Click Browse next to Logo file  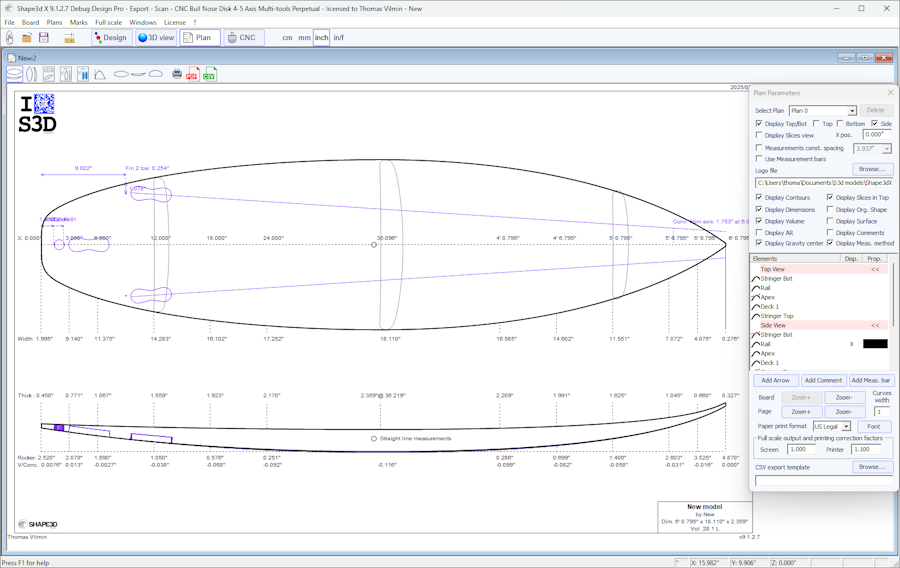(x=872, y=169)
